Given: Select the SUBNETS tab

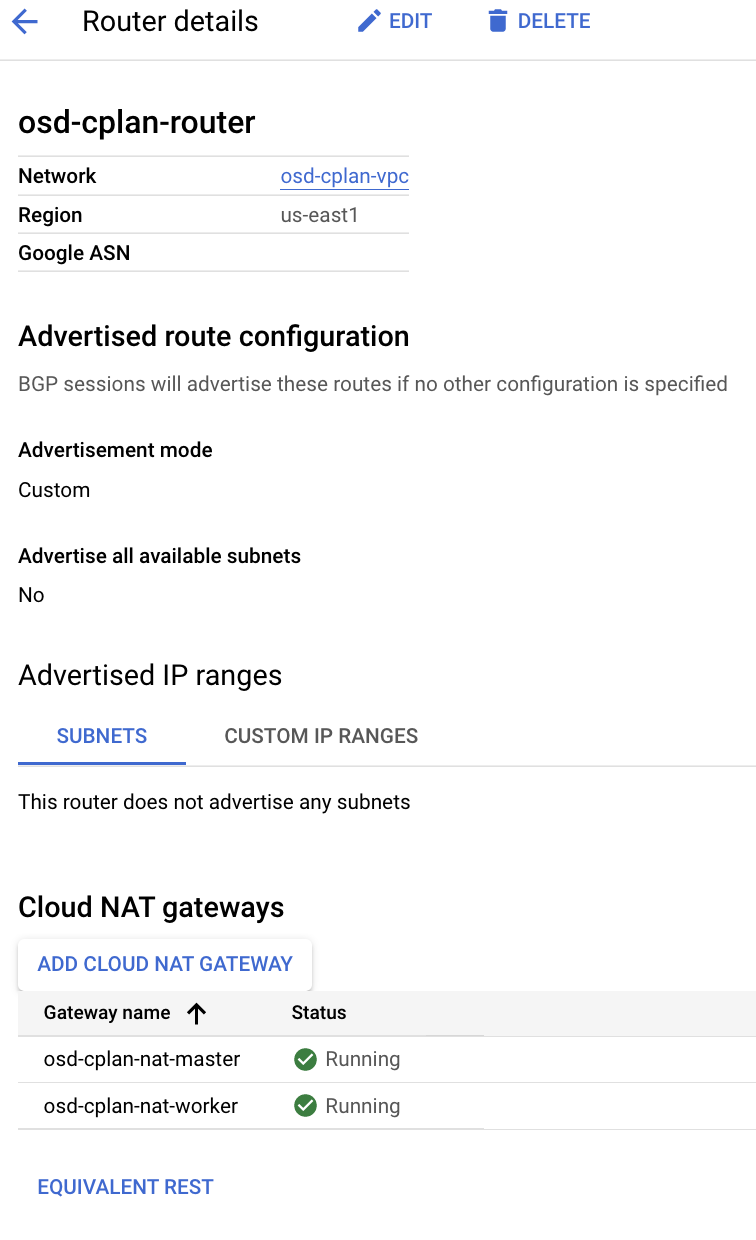Looking at the screenshot, I should 101,736.
